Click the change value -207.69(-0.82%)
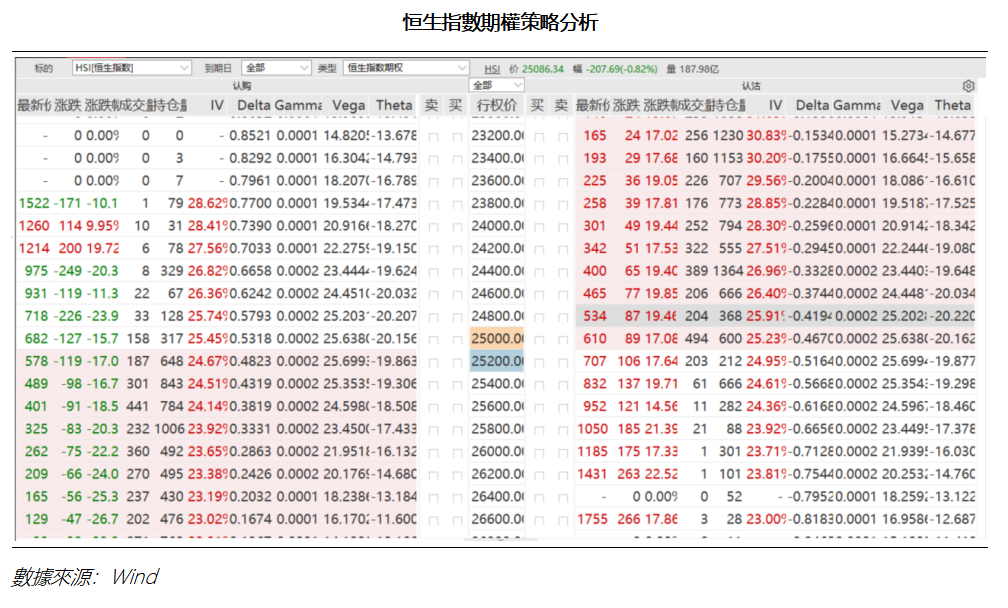Viewport: 1008px width, 608px height. [x=622, y=69]
